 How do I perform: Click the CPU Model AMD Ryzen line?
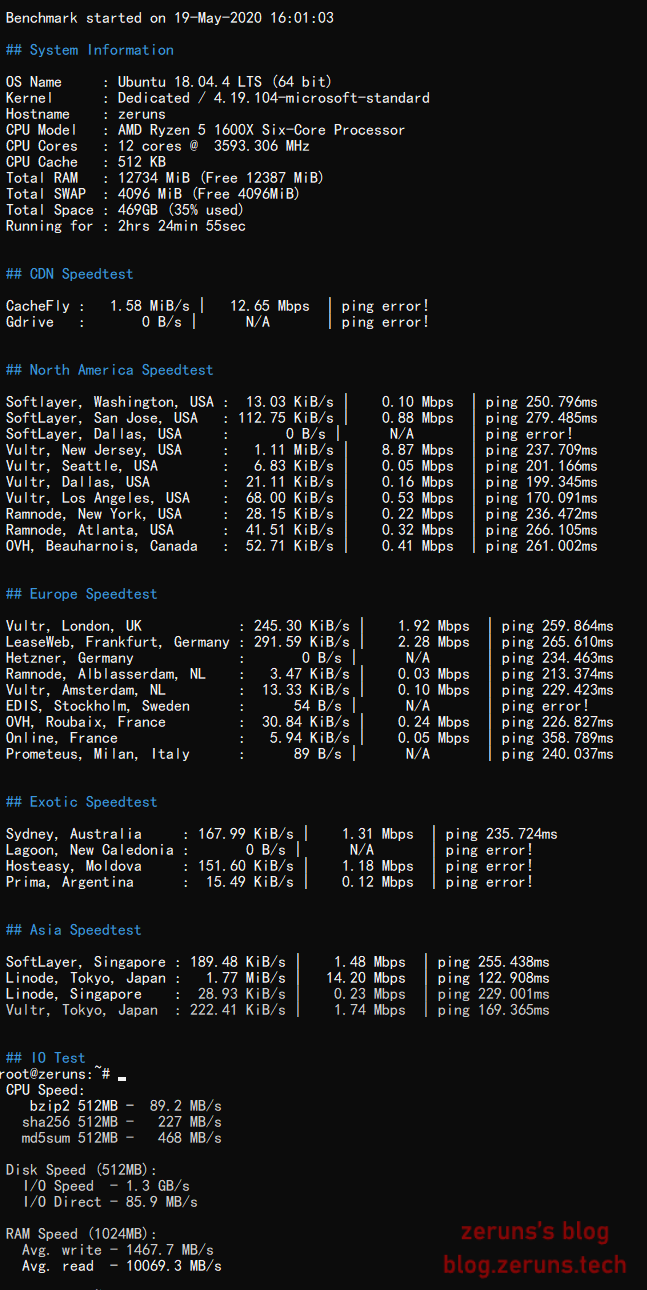(205, 130)
